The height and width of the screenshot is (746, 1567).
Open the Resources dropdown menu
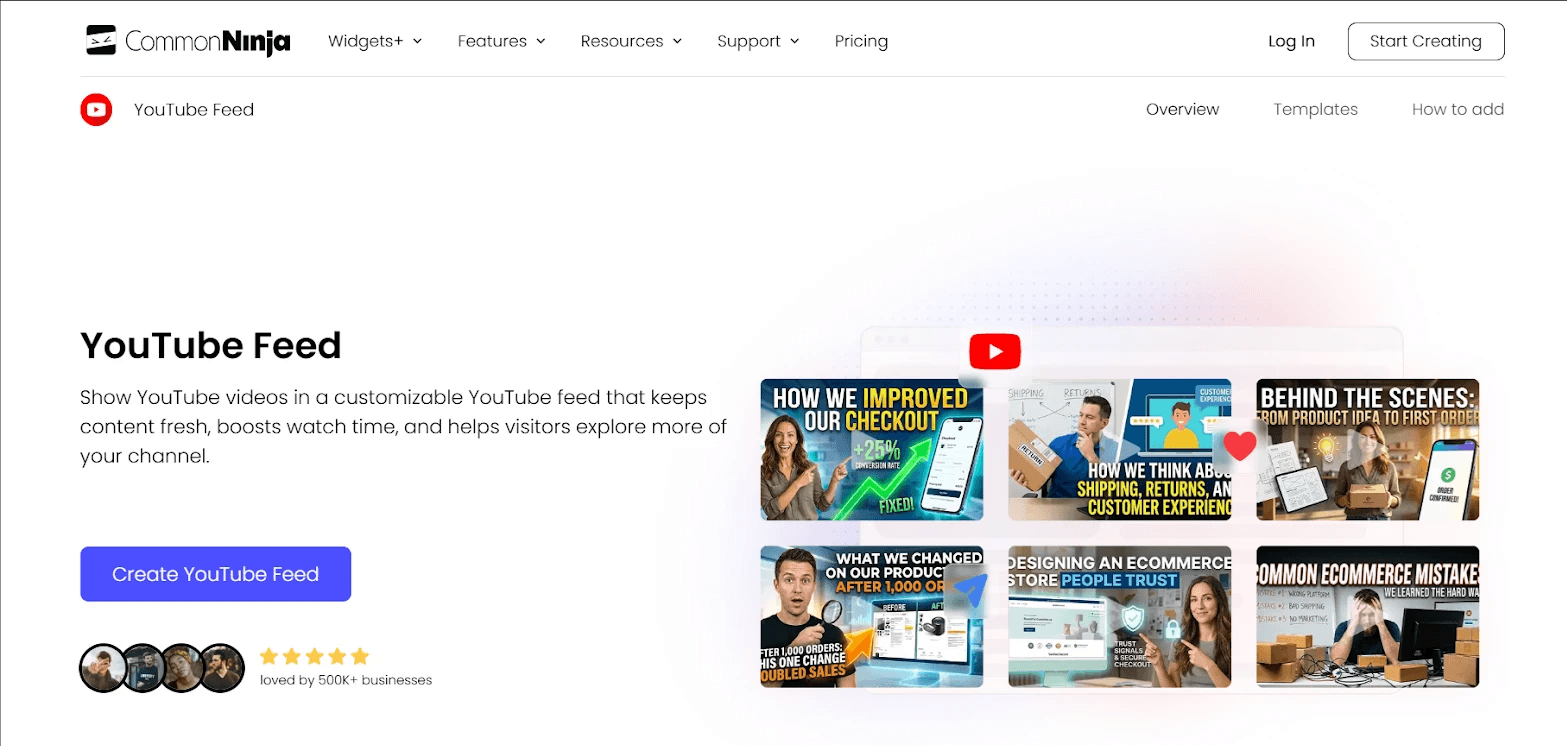tap(631, 41)
